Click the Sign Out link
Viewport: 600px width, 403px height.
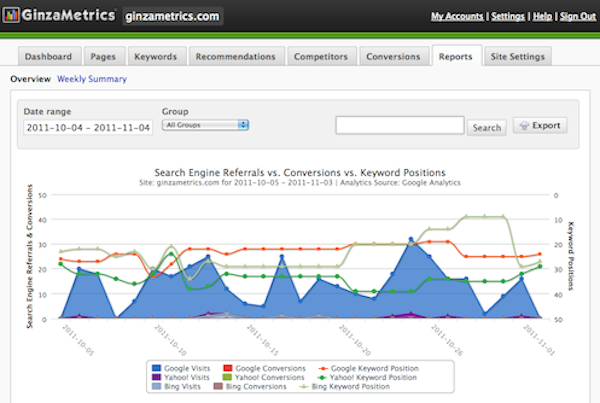pyautogui.click(x=578, y=16)
